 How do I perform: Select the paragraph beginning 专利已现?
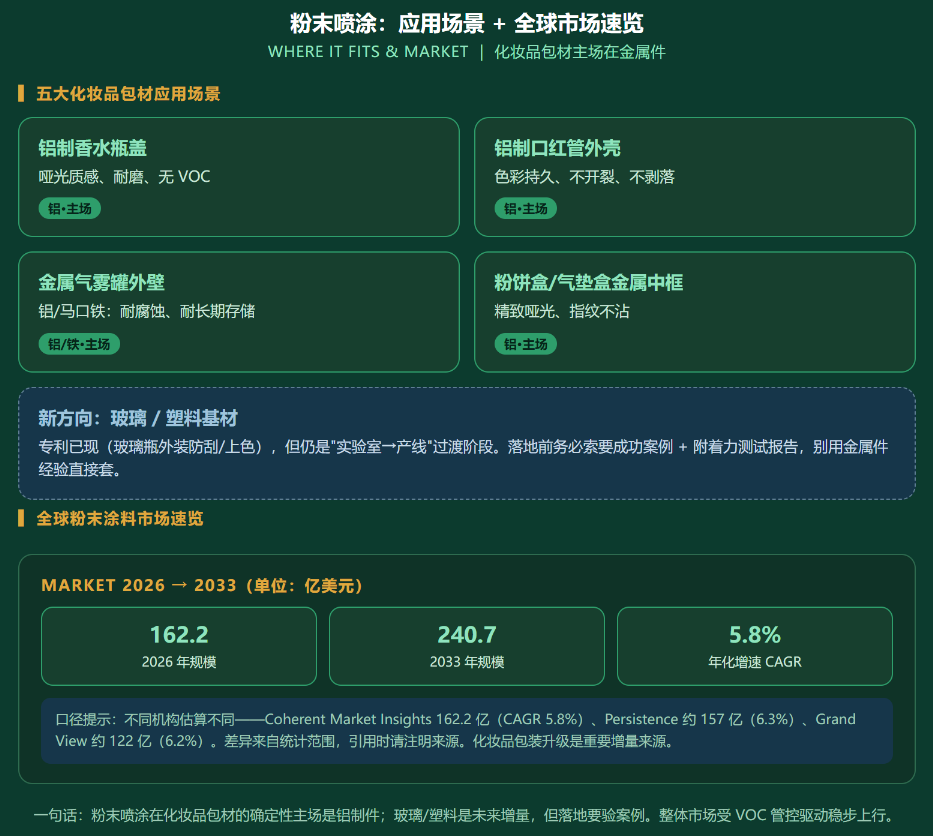coord(464,458)
